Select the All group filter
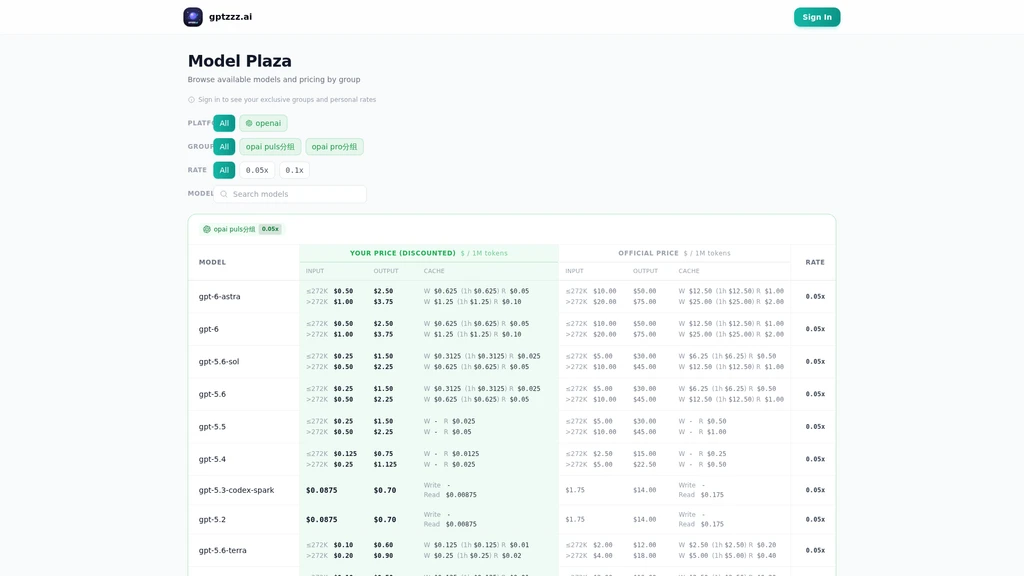Screen dimensions: 1024x576 coord(224,147)
